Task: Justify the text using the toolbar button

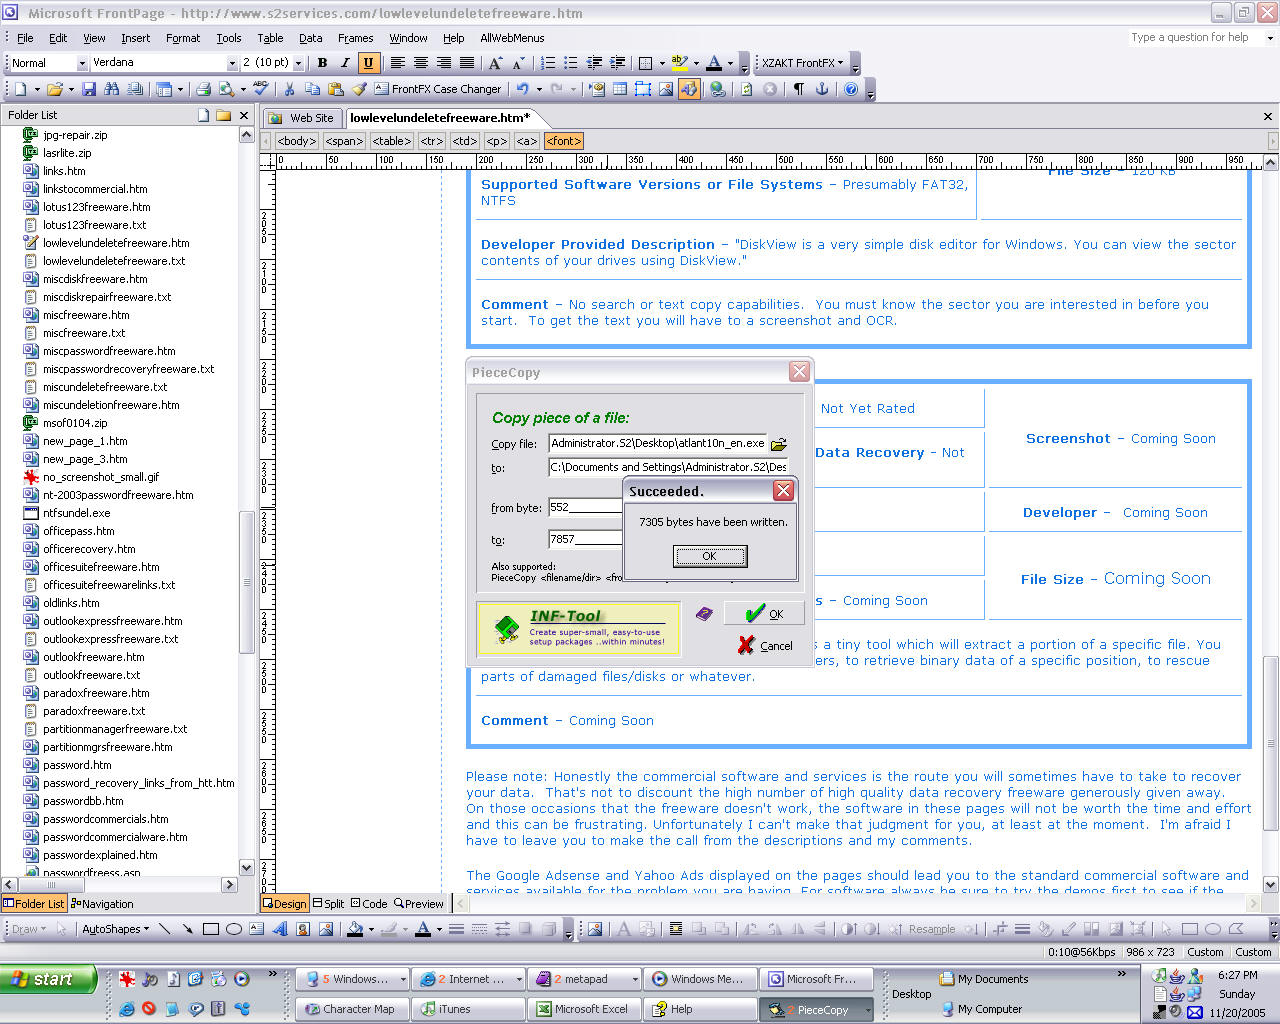Action: pyautogui.click(x=467, y=63)
